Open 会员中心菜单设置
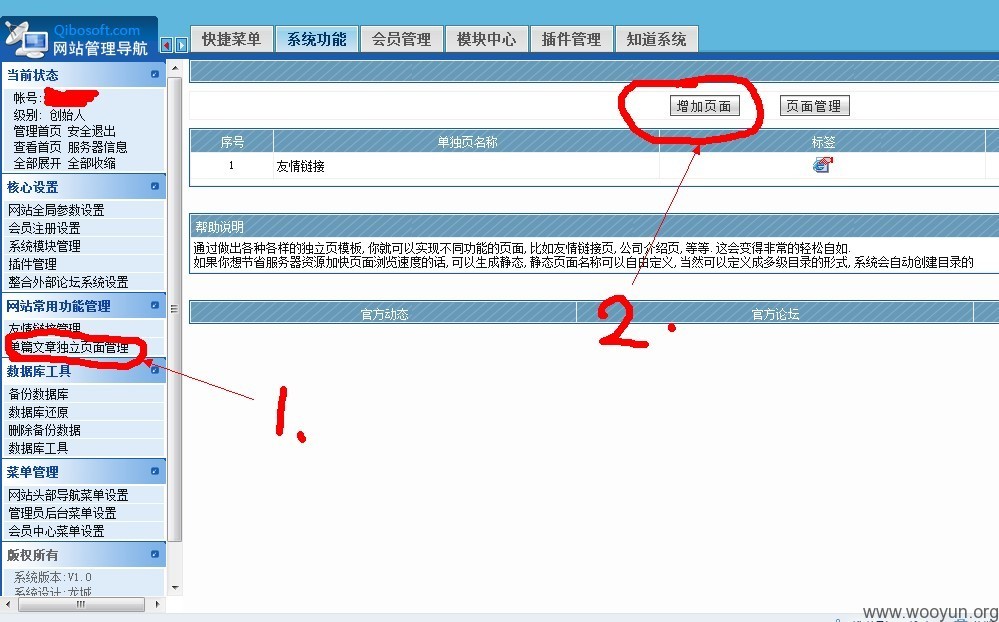Screen dimensions: 999x622 (56, 531)
